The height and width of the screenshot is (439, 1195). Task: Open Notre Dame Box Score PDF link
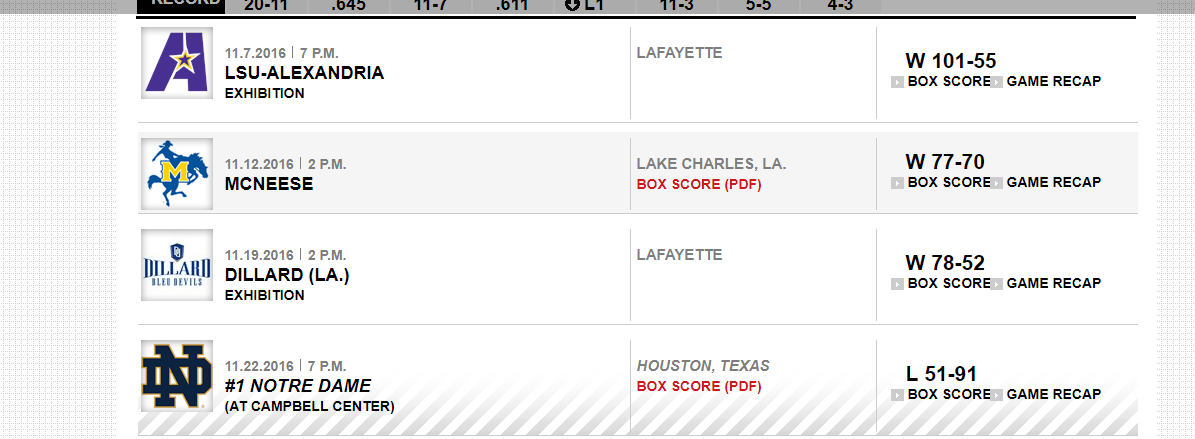(699, 386)
